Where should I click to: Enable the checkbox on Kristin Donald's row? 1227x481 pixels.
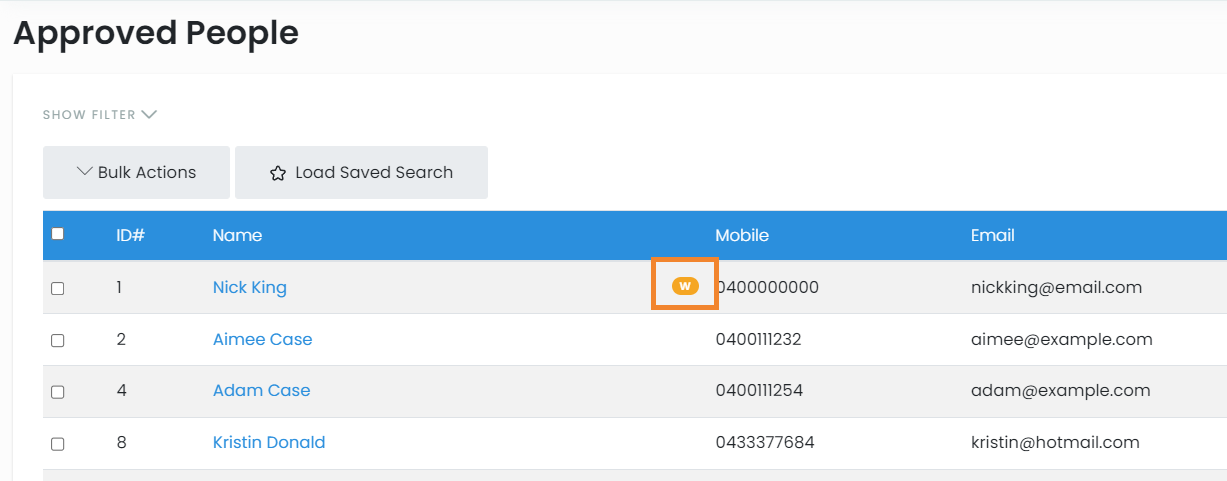(58, 444)
